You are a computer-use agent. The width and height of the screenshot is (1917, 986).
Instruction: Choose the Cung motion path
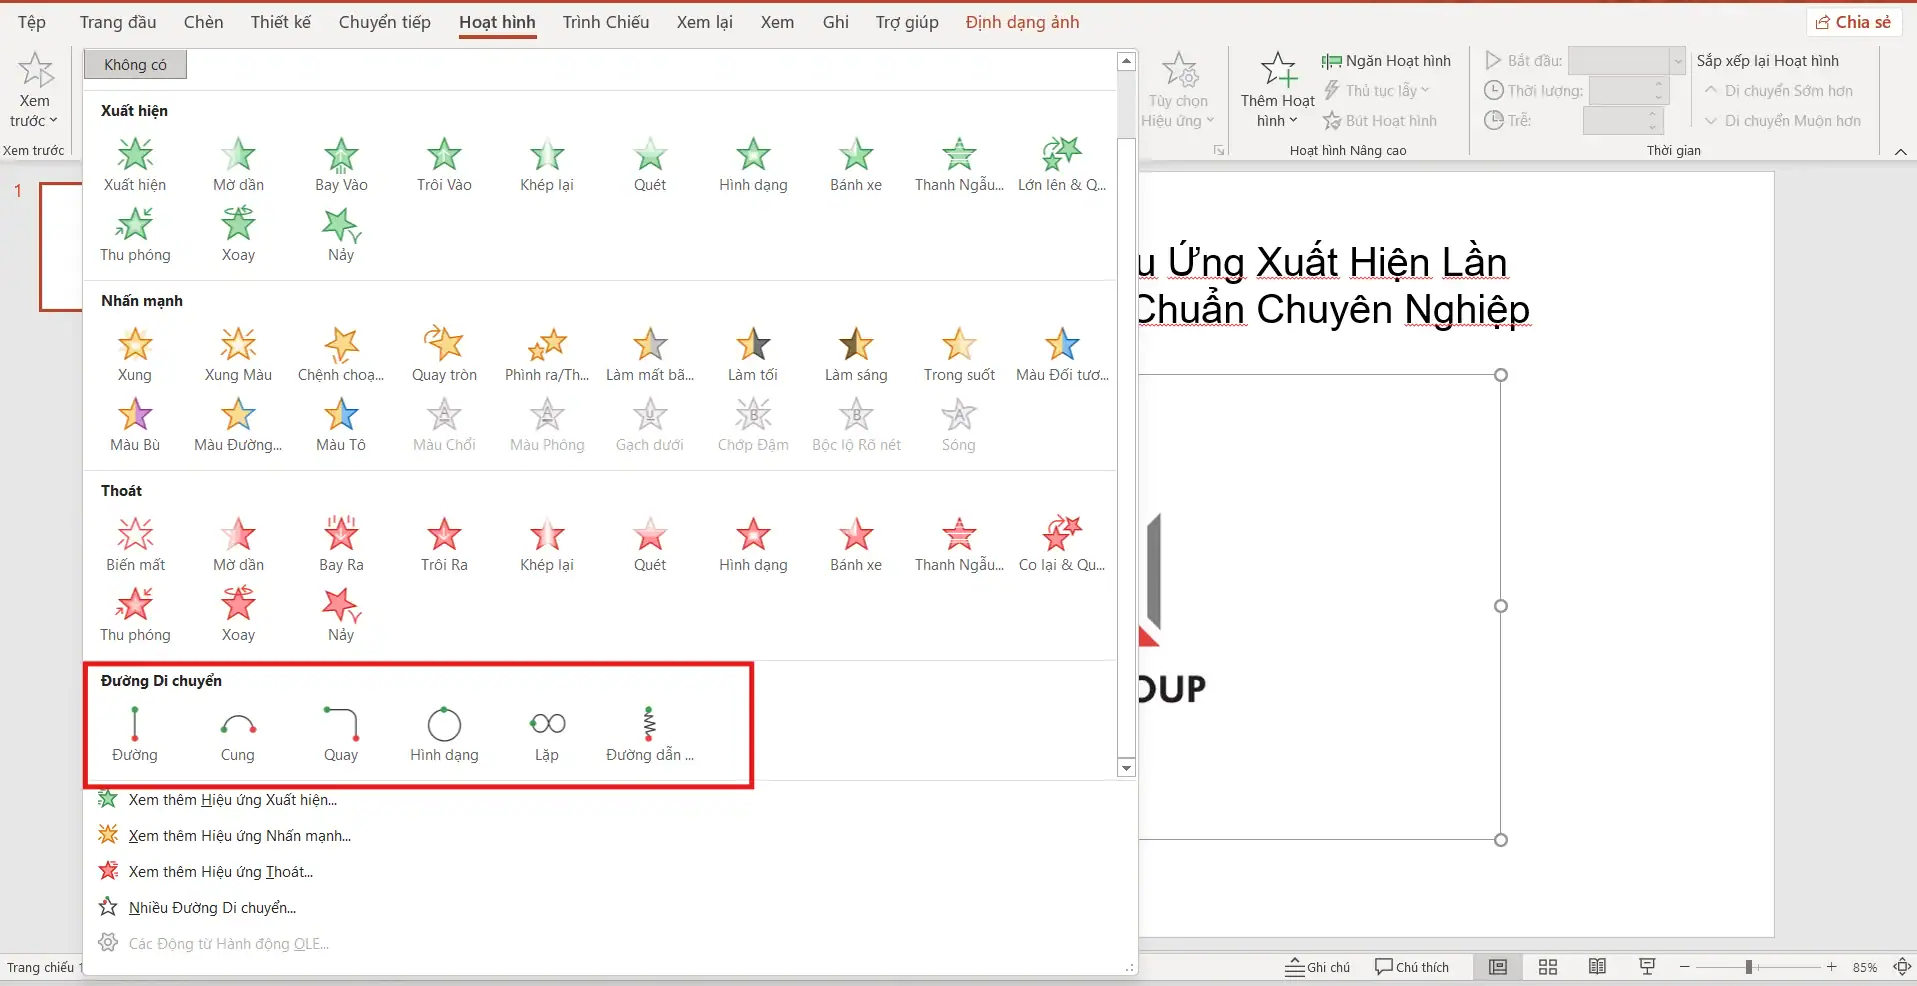click(x=238, y=735)
